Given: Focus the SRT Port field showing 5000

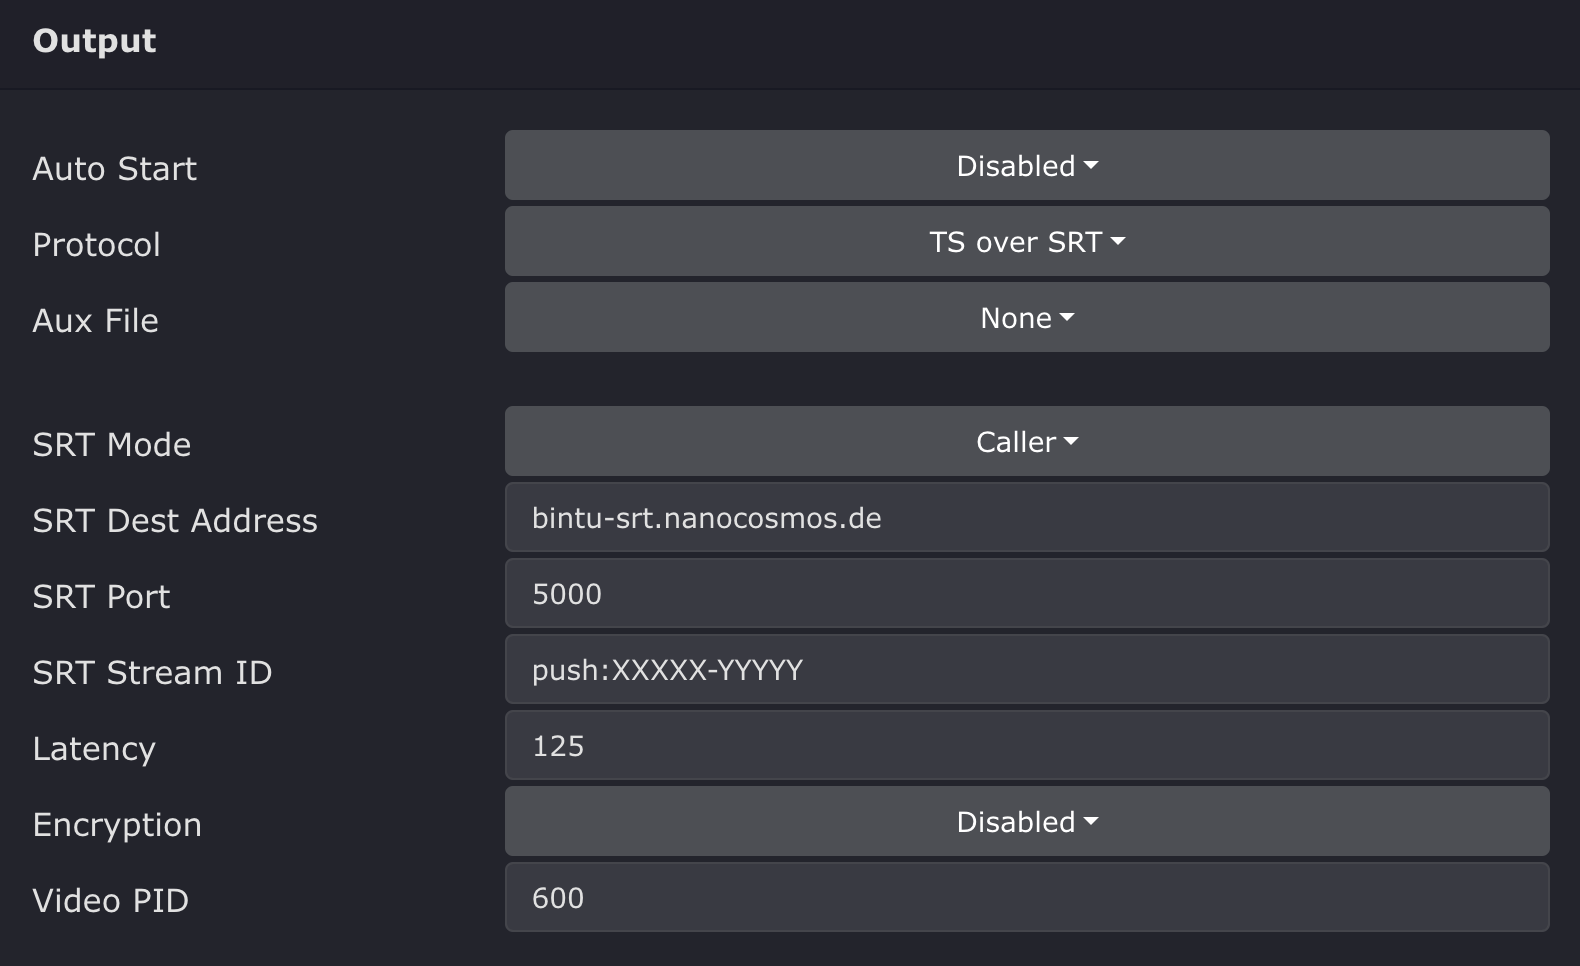Looking at the screenshot, I should [1027, 594].
